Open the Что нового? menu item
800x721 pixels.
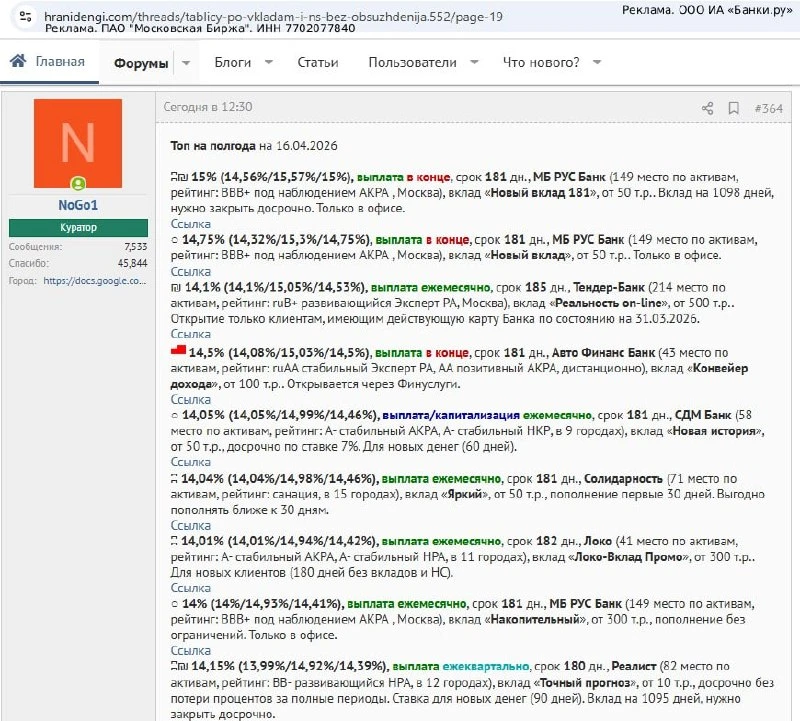[x=541, y=62]
